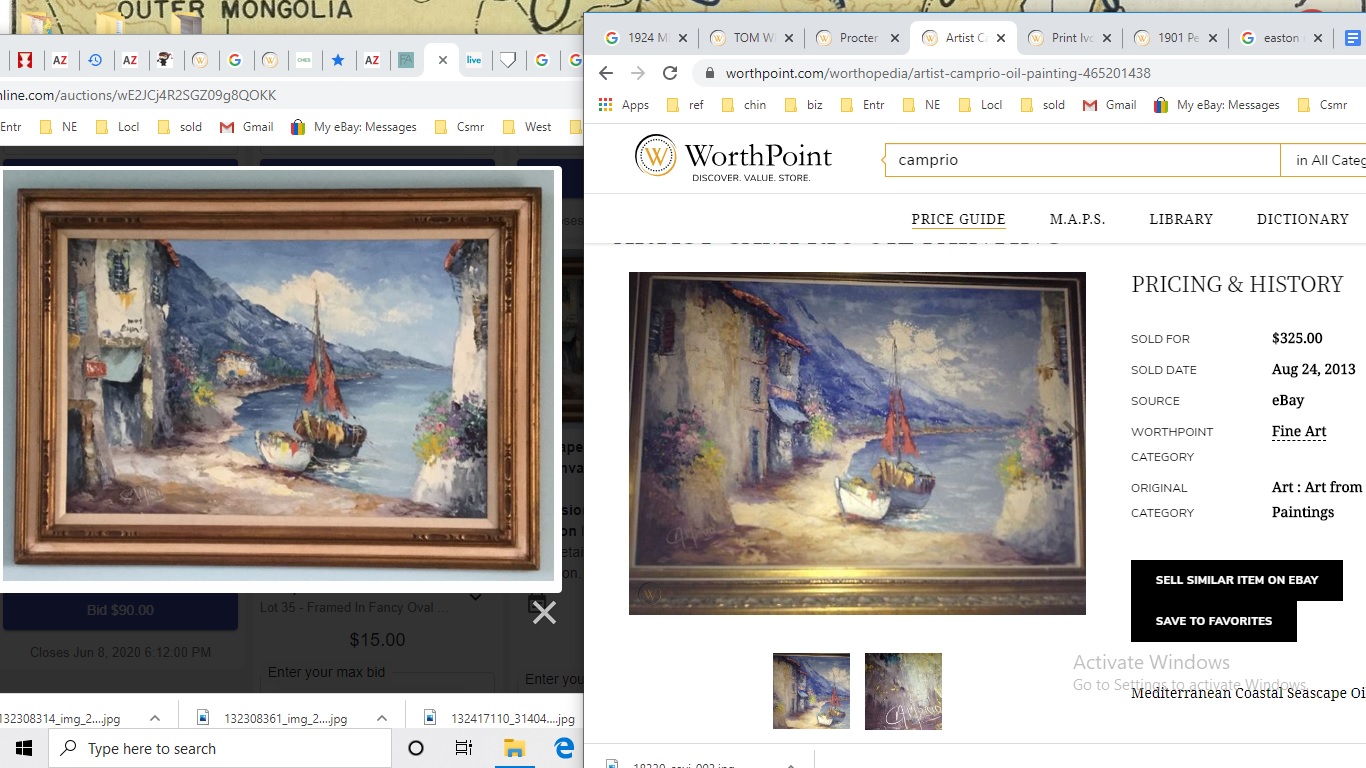The width and height of the screenshot is (1366, 768).
Task: Open 'My eBay: Messages' bookmark in WorthPoint window
Action: click(1216, 105)
